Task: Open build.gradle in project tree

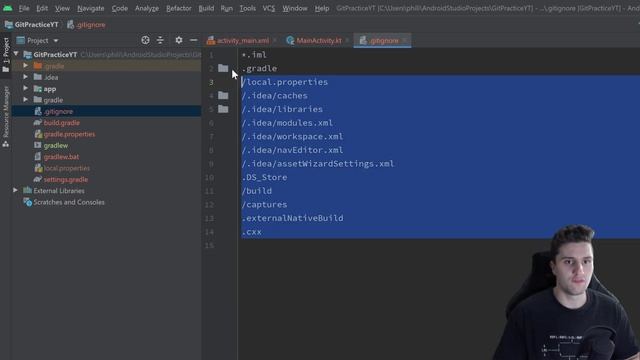Action: point(62,123)
